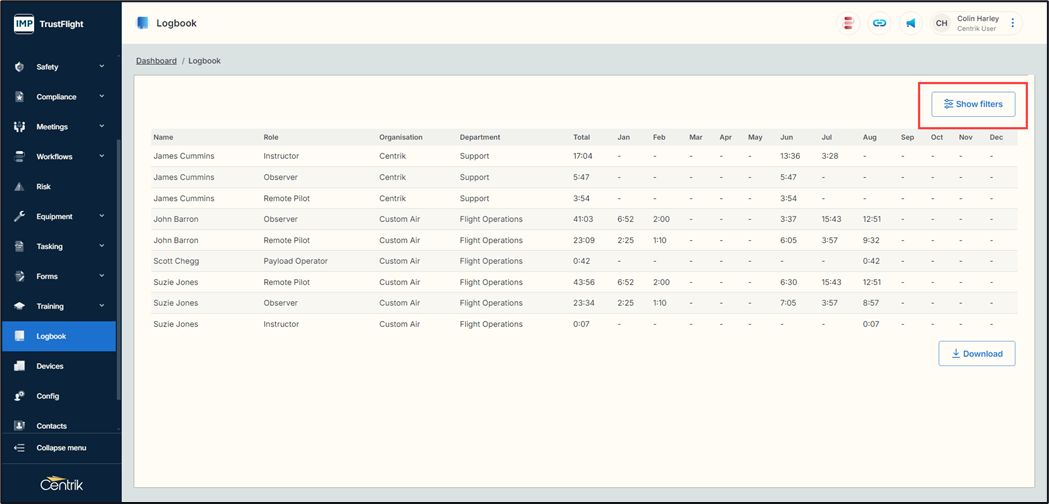Image resolution: width=1049 pixels, height=504 pixels.
Task: Click the Config icon in sidebar
Action: coord(19,396)
